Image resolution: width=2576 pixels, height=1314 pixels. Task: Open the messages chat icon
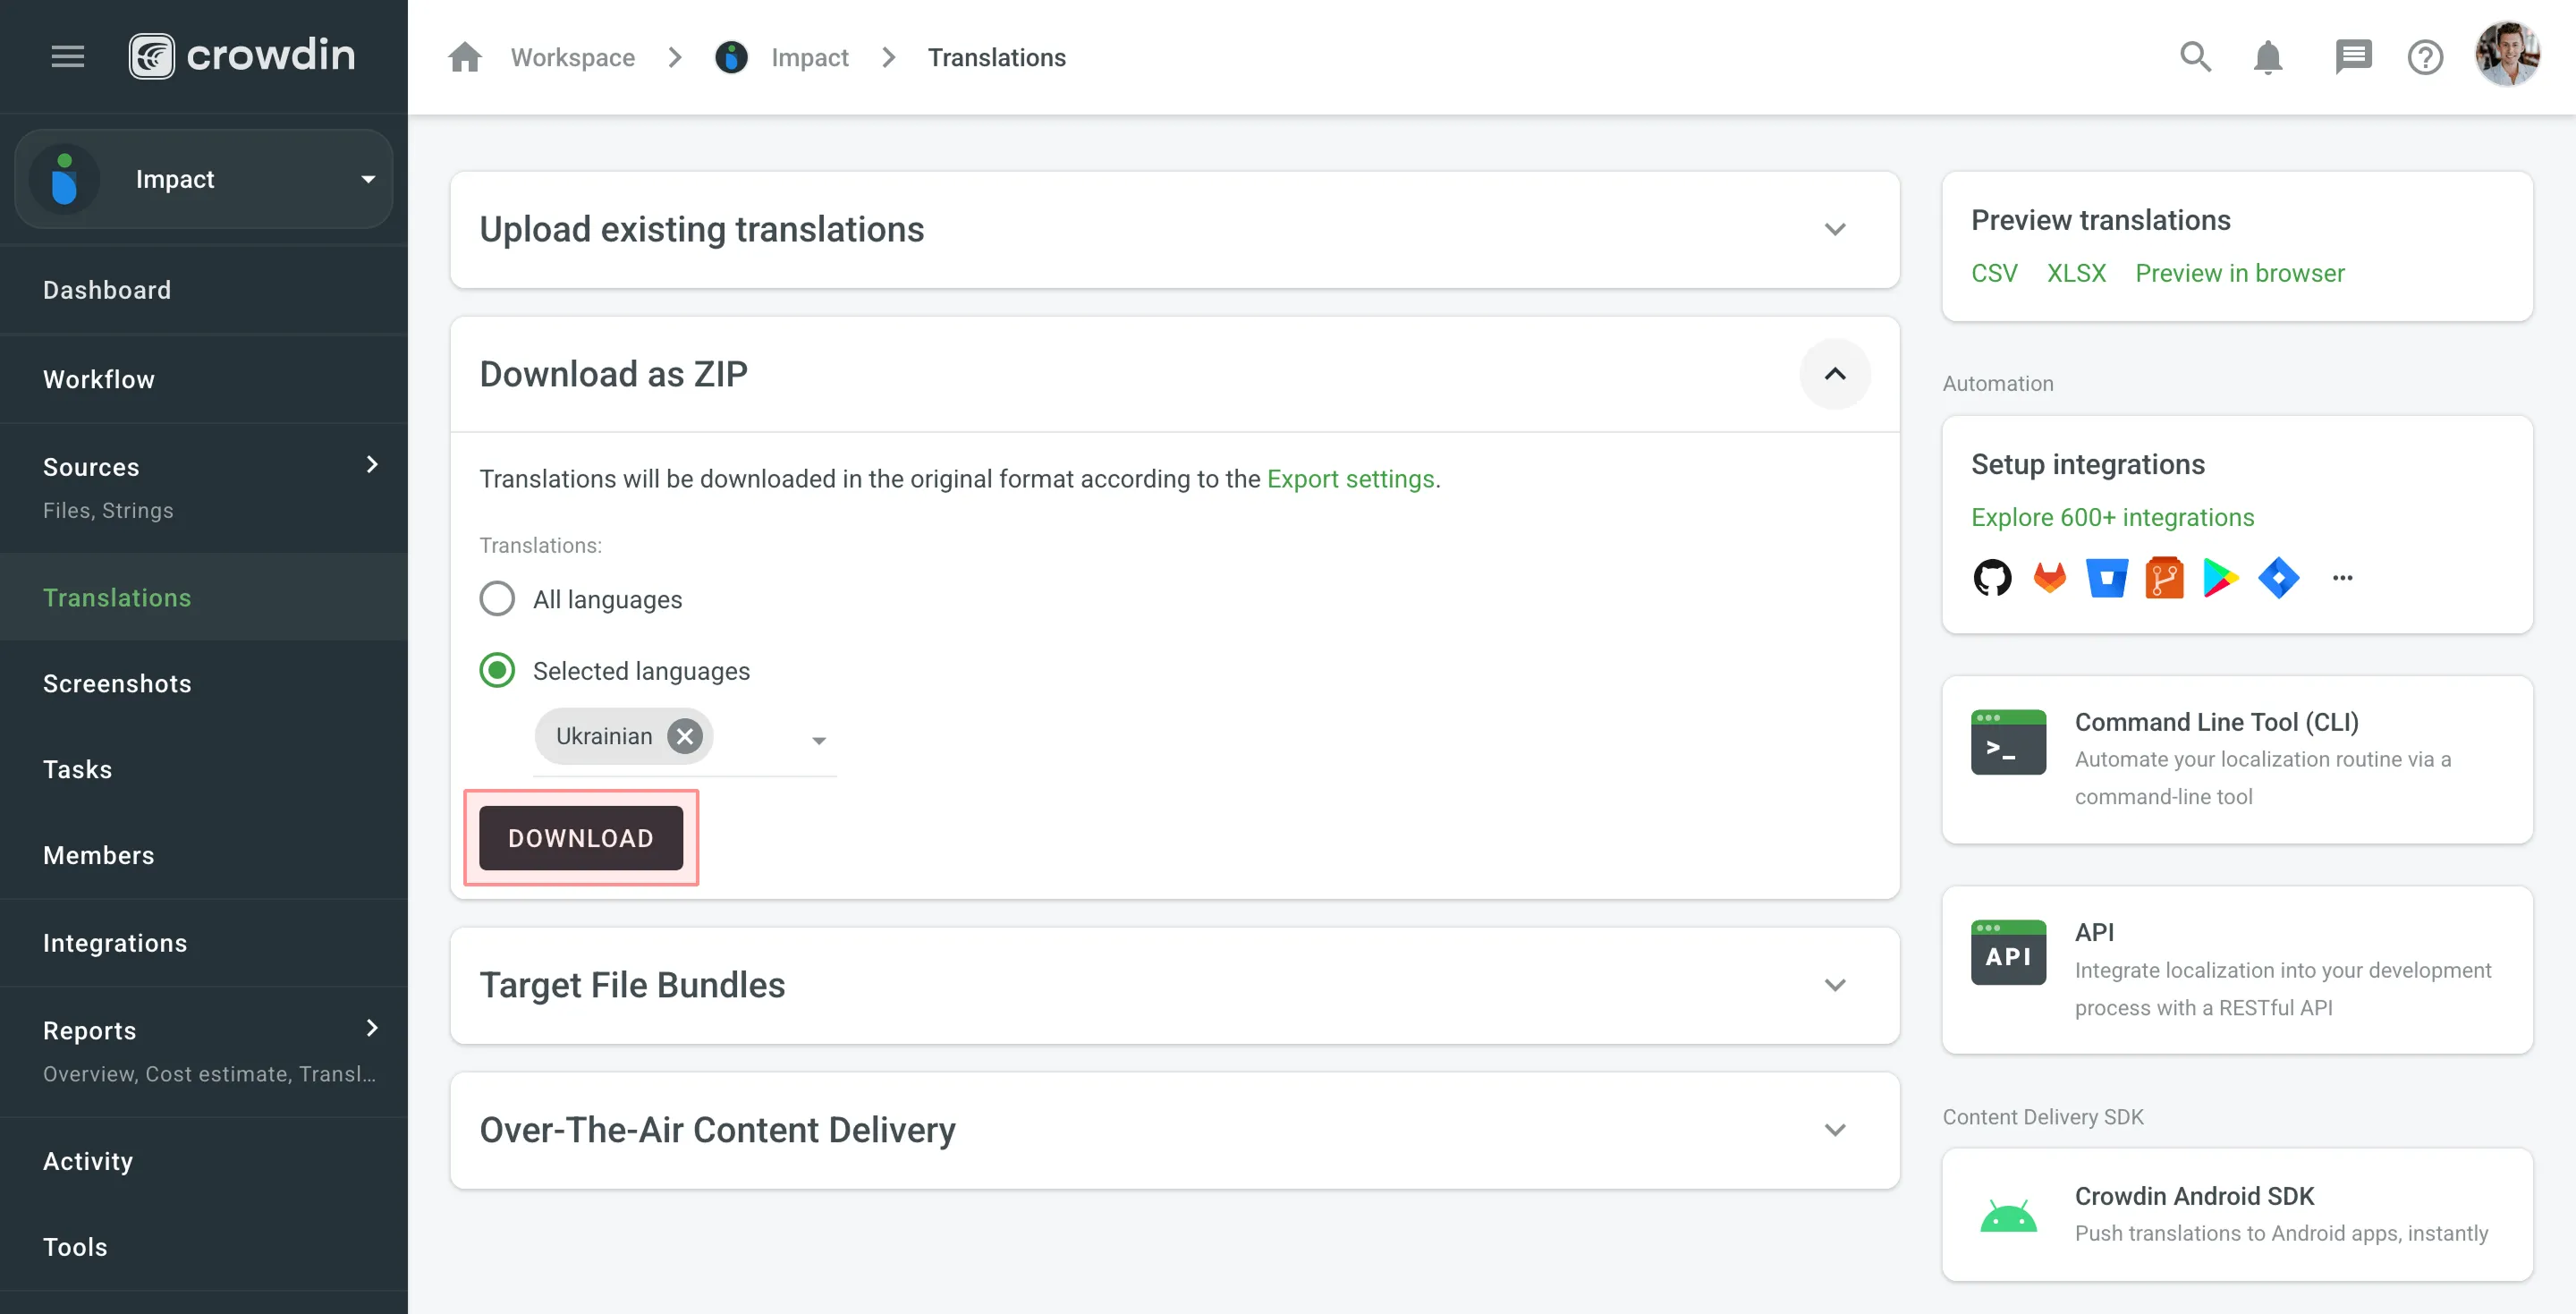(2353, 57)
